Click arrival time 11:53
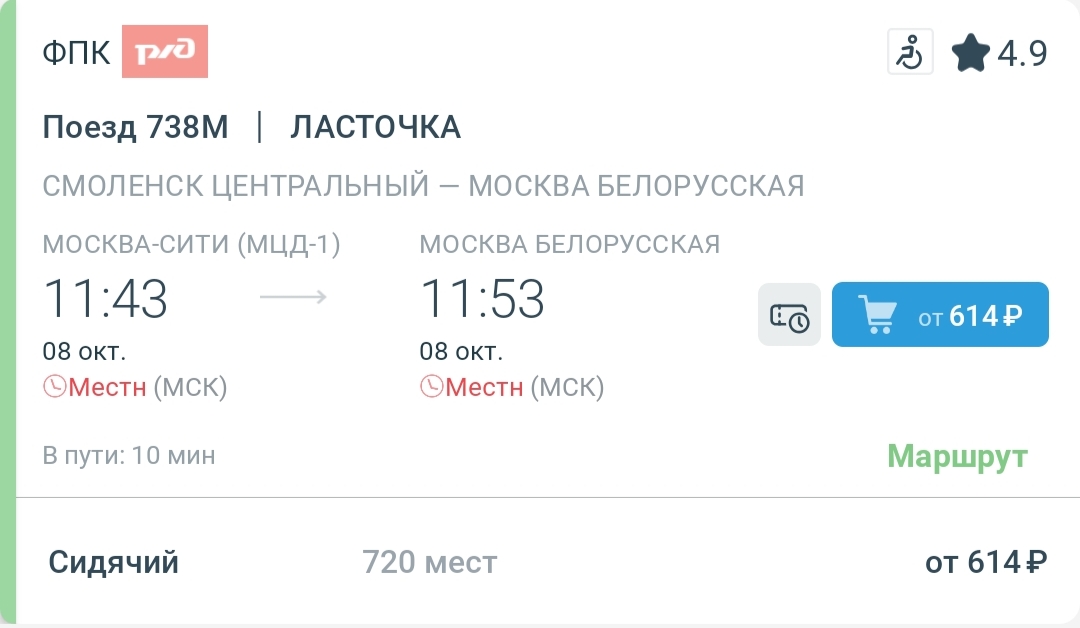This screenshot has height=628, width=1080. 483,299
